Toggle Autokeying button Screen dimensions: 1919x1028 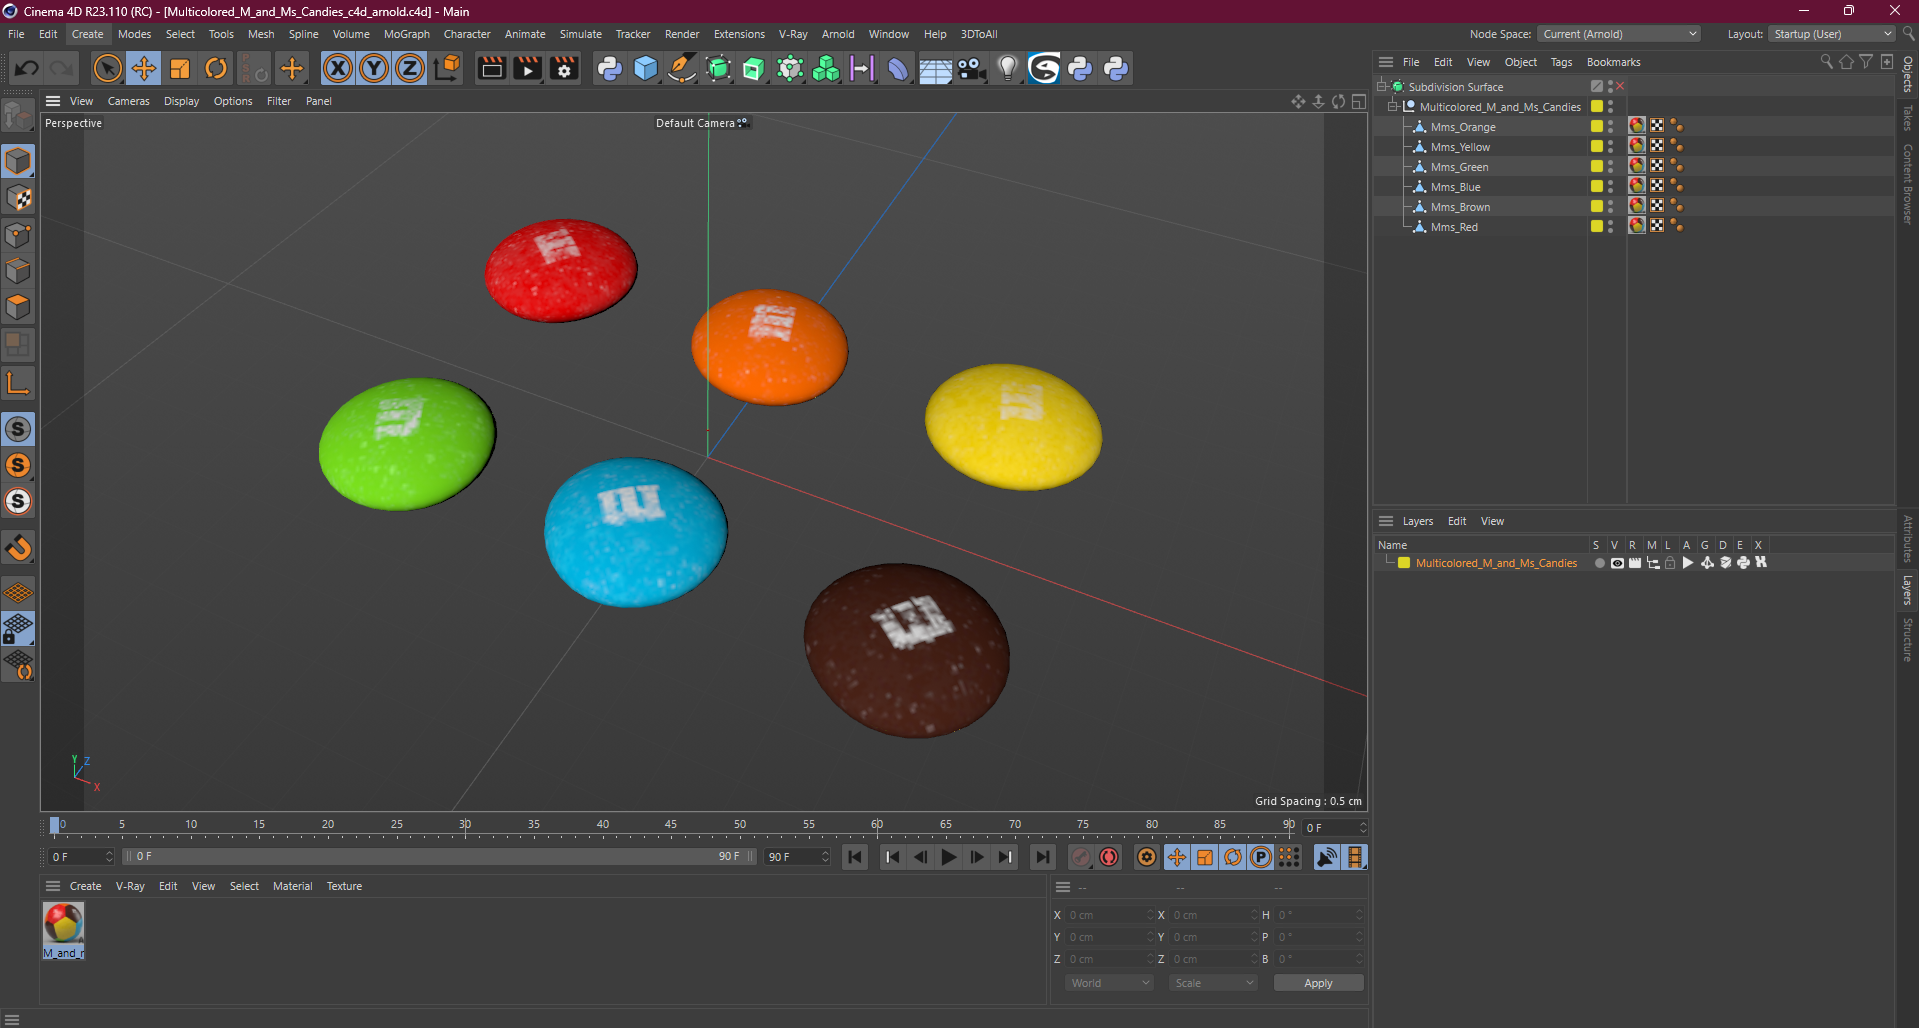pyautogui.click(x=1109, y=857)
